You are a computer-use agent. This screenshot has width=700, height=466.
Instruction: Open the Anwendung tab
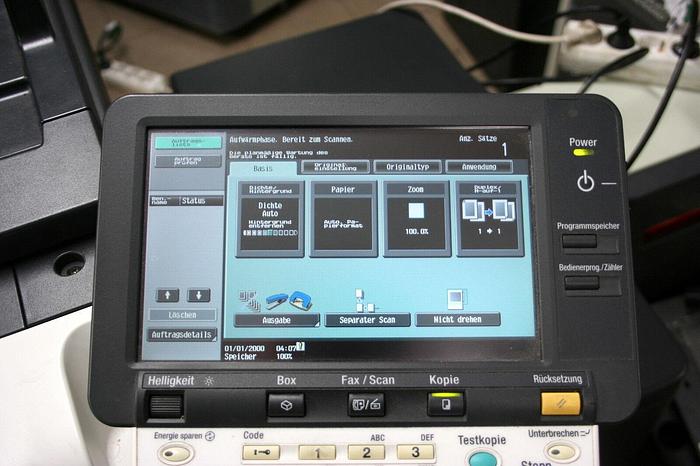(479, 167)
